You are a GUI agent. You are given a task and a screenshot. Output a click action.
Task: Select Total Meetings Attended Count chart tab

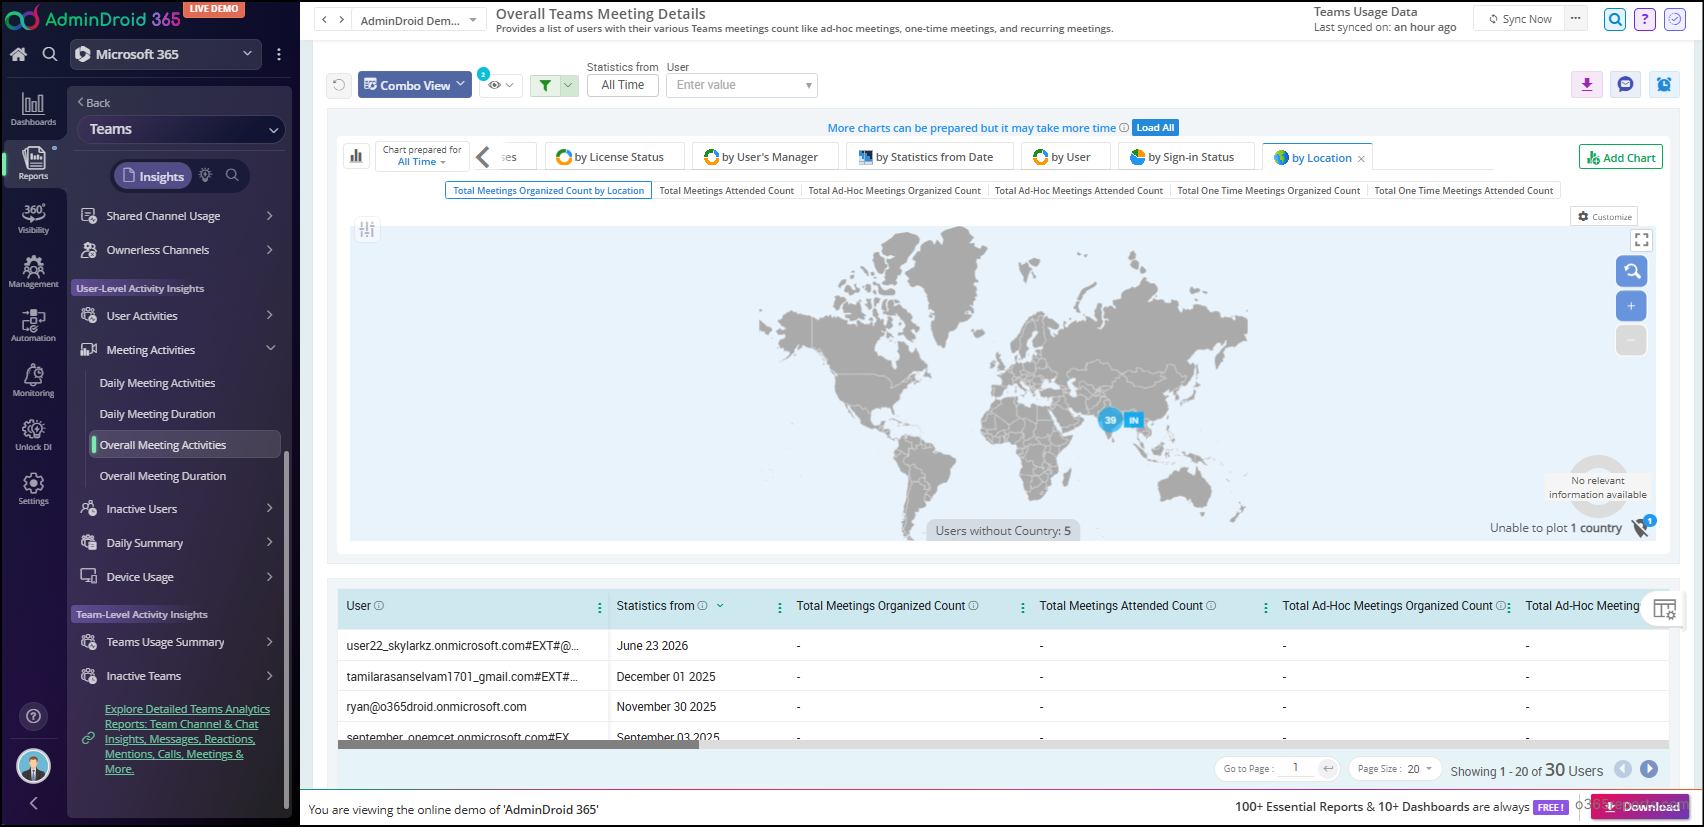(727, 191)
